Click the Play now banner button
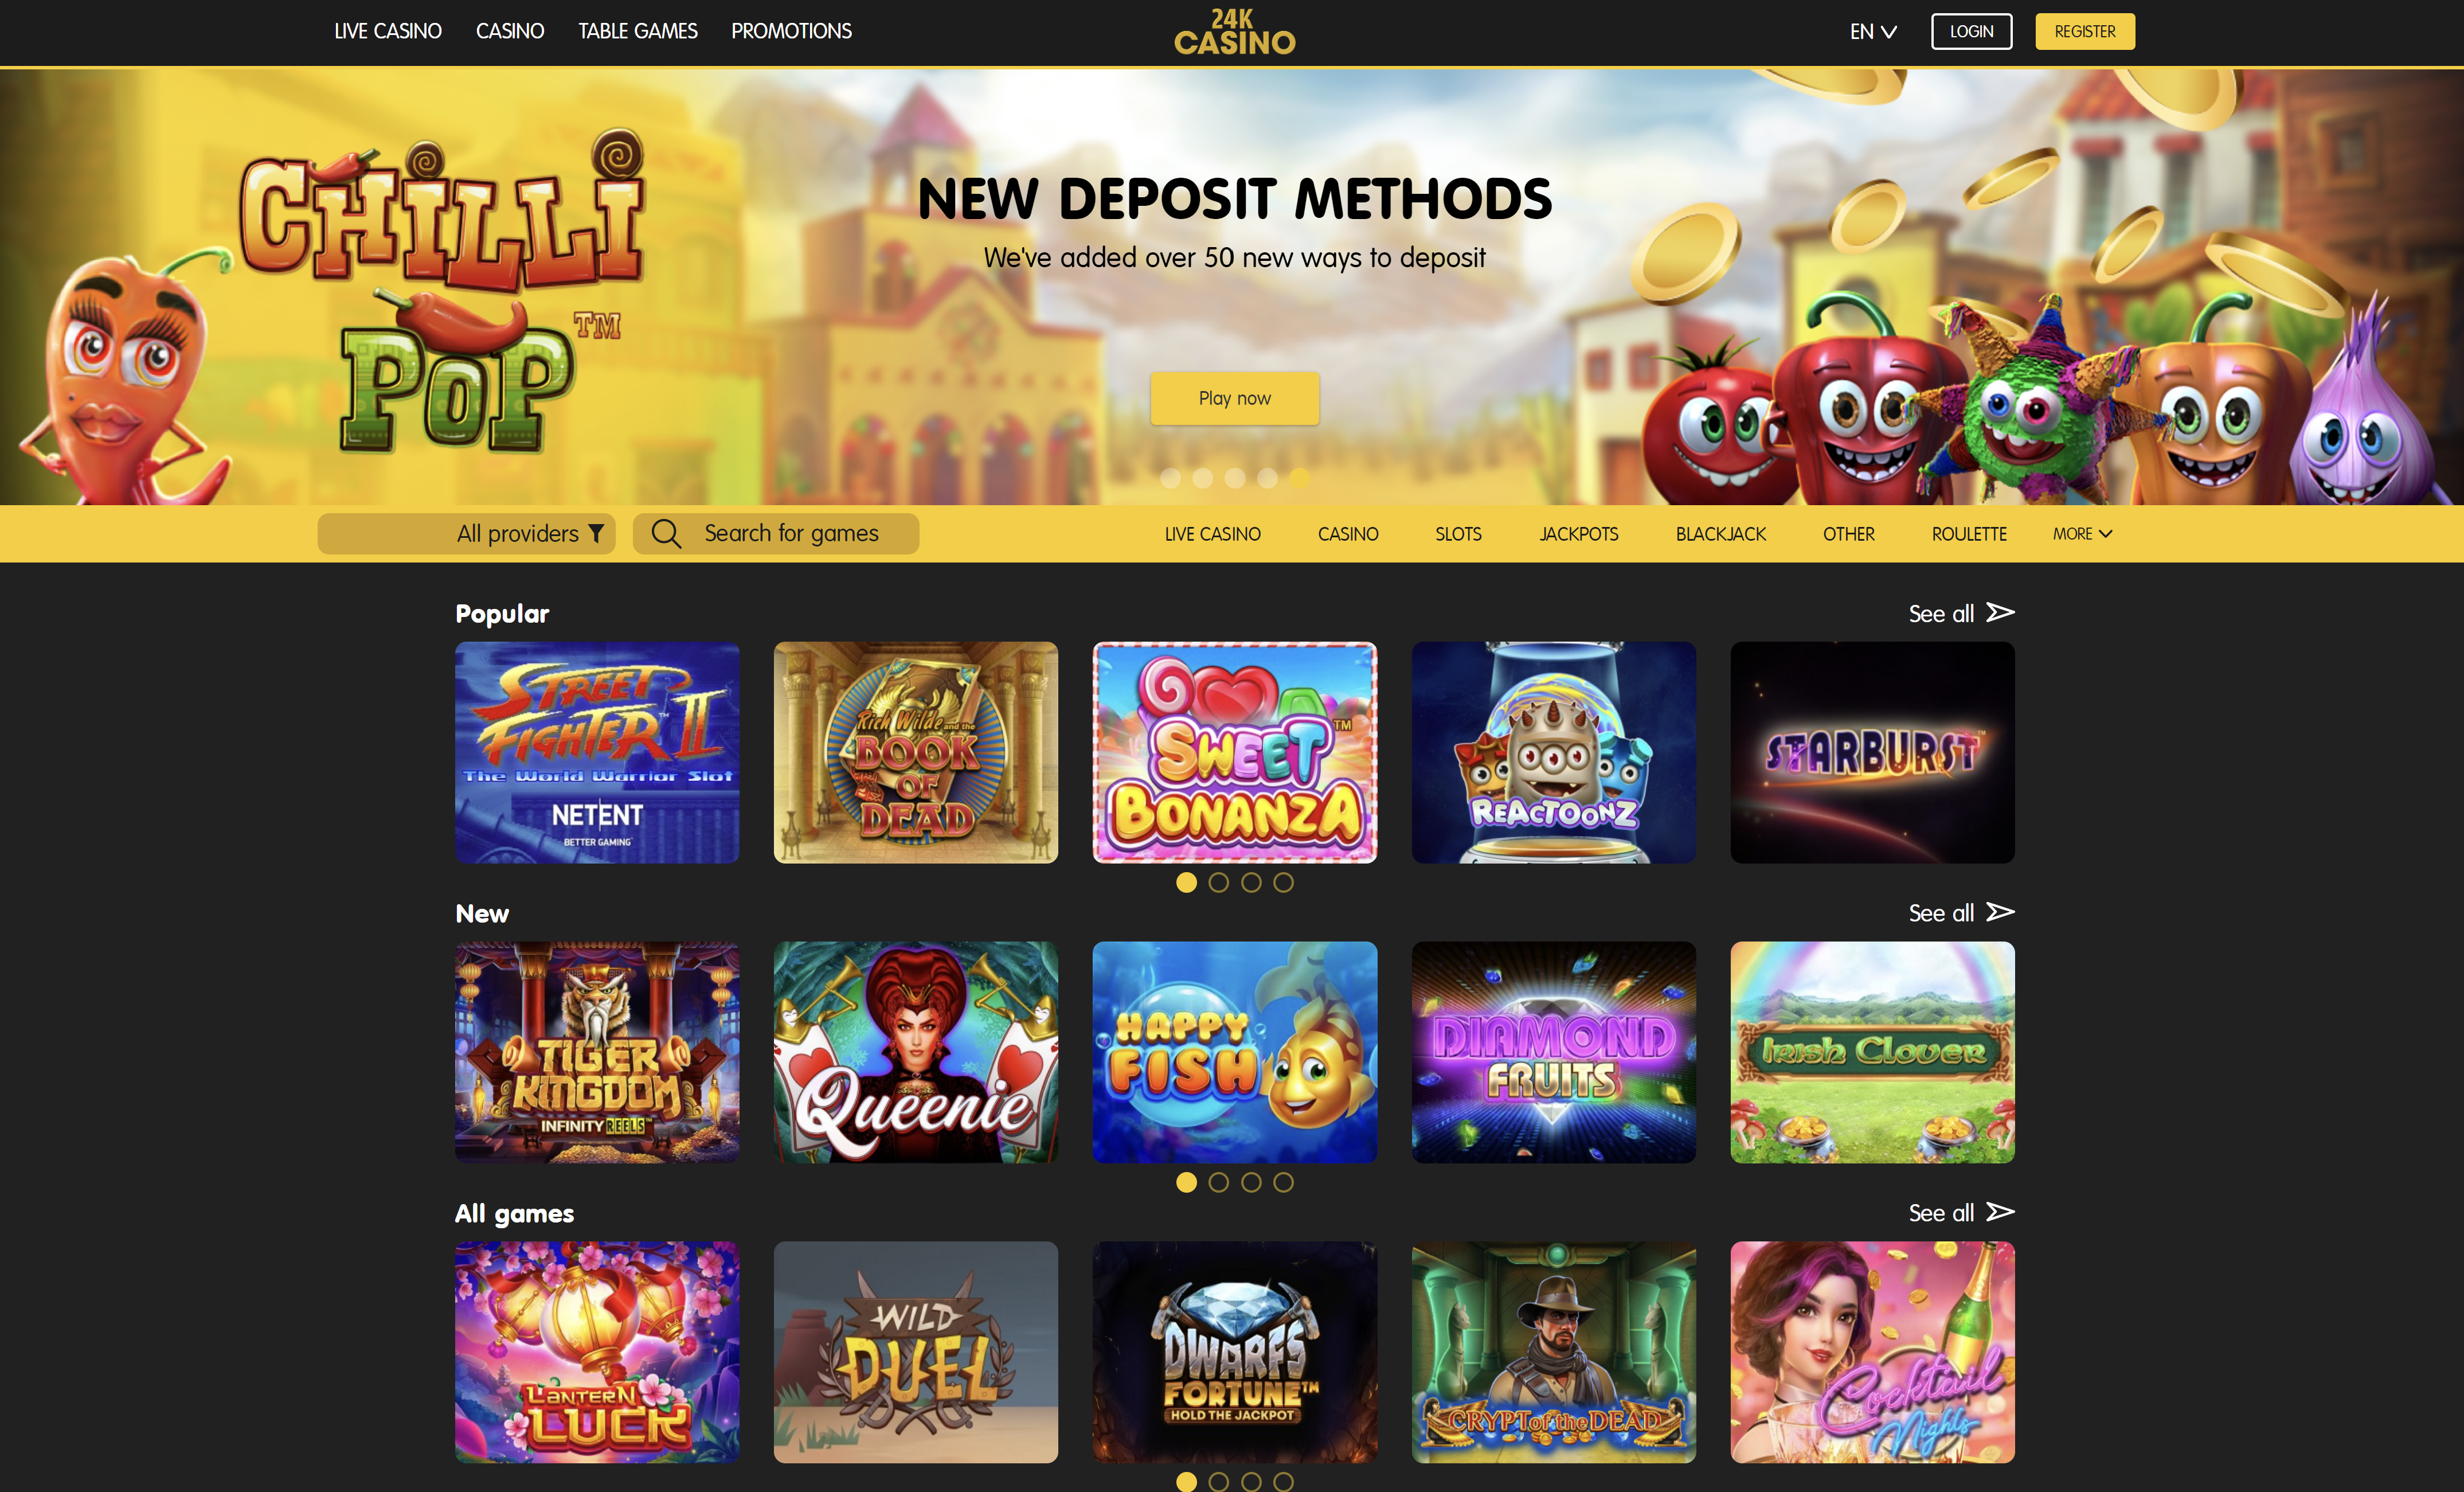 coord(1234,398)
